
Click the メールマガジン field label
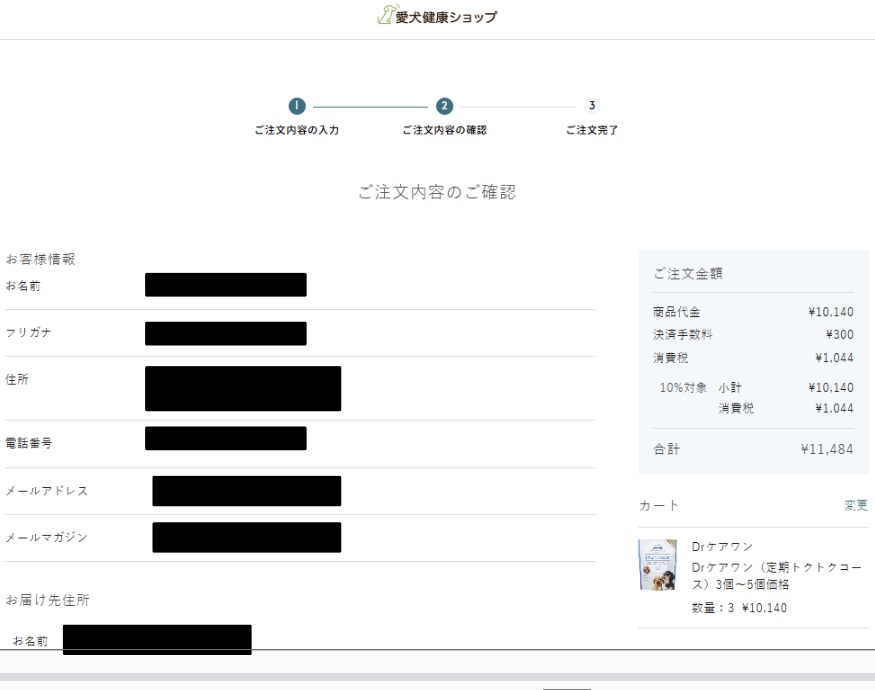tap(47, 537)
